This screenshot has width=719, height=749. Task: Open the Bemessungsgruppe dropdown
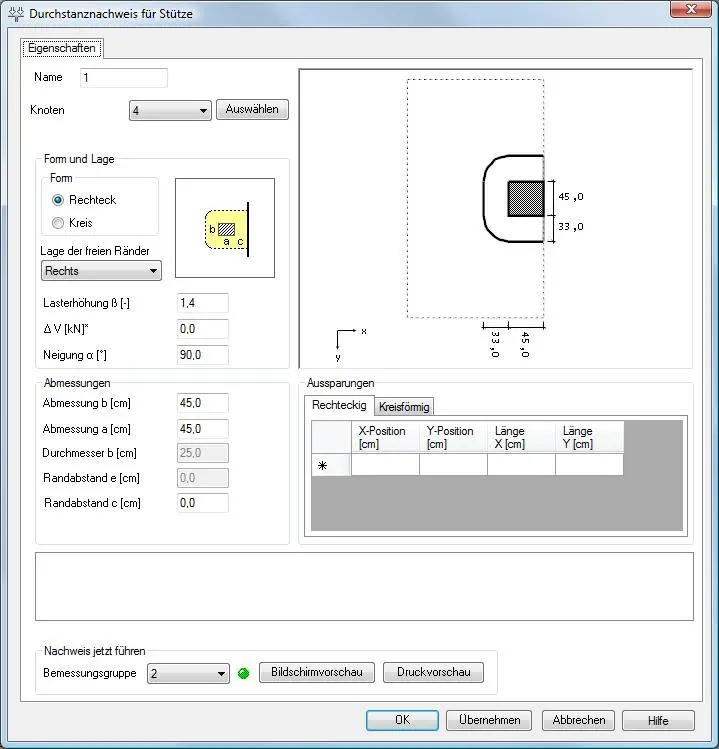click(x=188, y=674)
